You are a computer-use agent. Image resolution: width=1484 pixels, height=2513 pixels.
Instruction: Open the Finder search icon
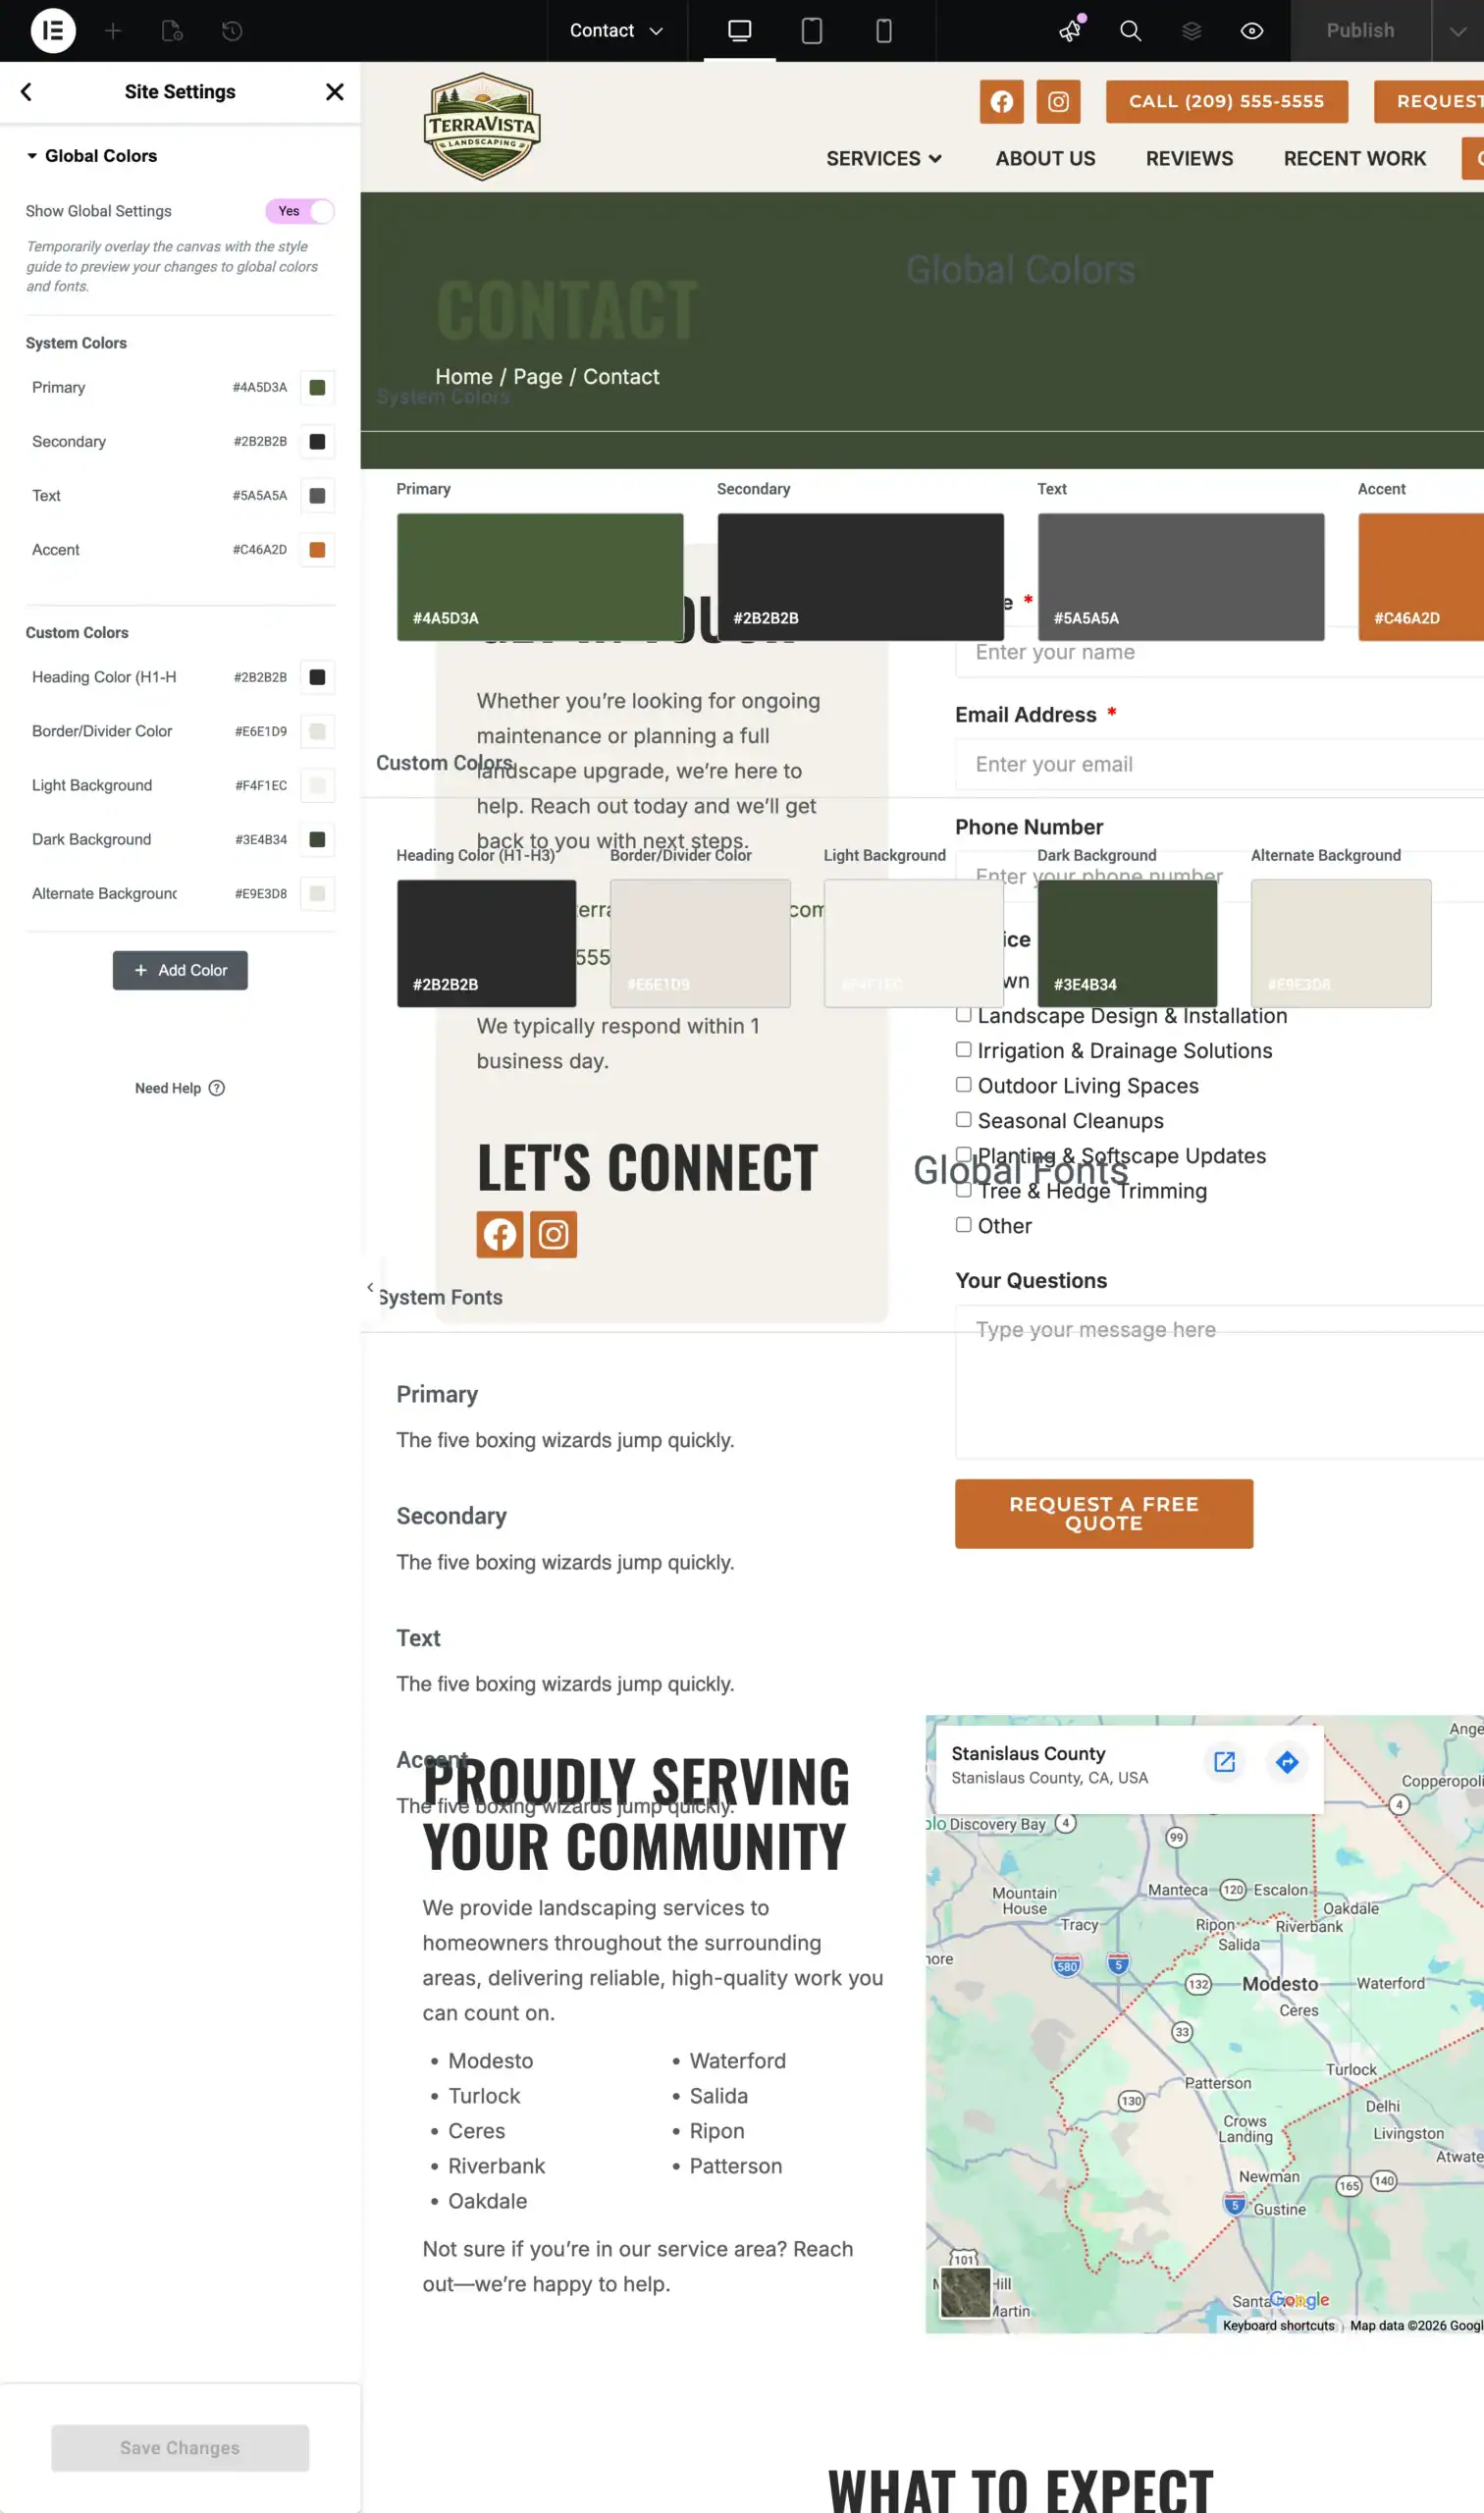[x=1130, y=31]
